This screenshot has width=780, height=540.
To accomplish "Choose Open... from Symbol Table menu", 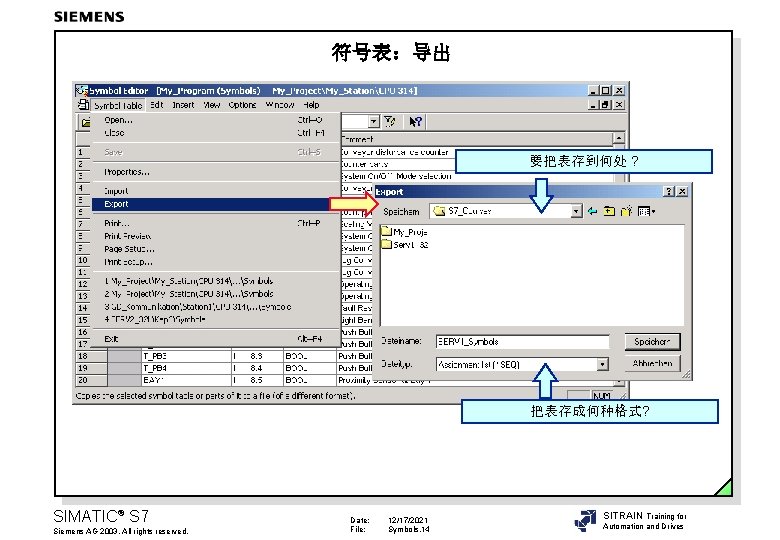I will pyautogui.click(x=216, y=120).
